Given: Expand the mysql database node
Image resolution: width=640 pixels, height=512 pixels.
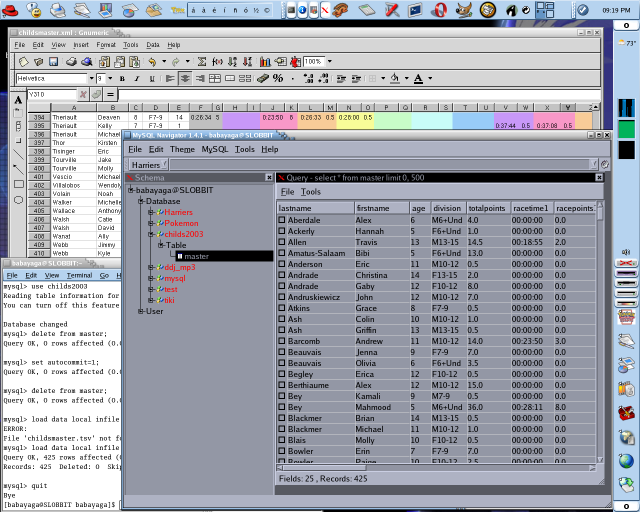Looking at the screenshot, I should [x=151, y=278].
